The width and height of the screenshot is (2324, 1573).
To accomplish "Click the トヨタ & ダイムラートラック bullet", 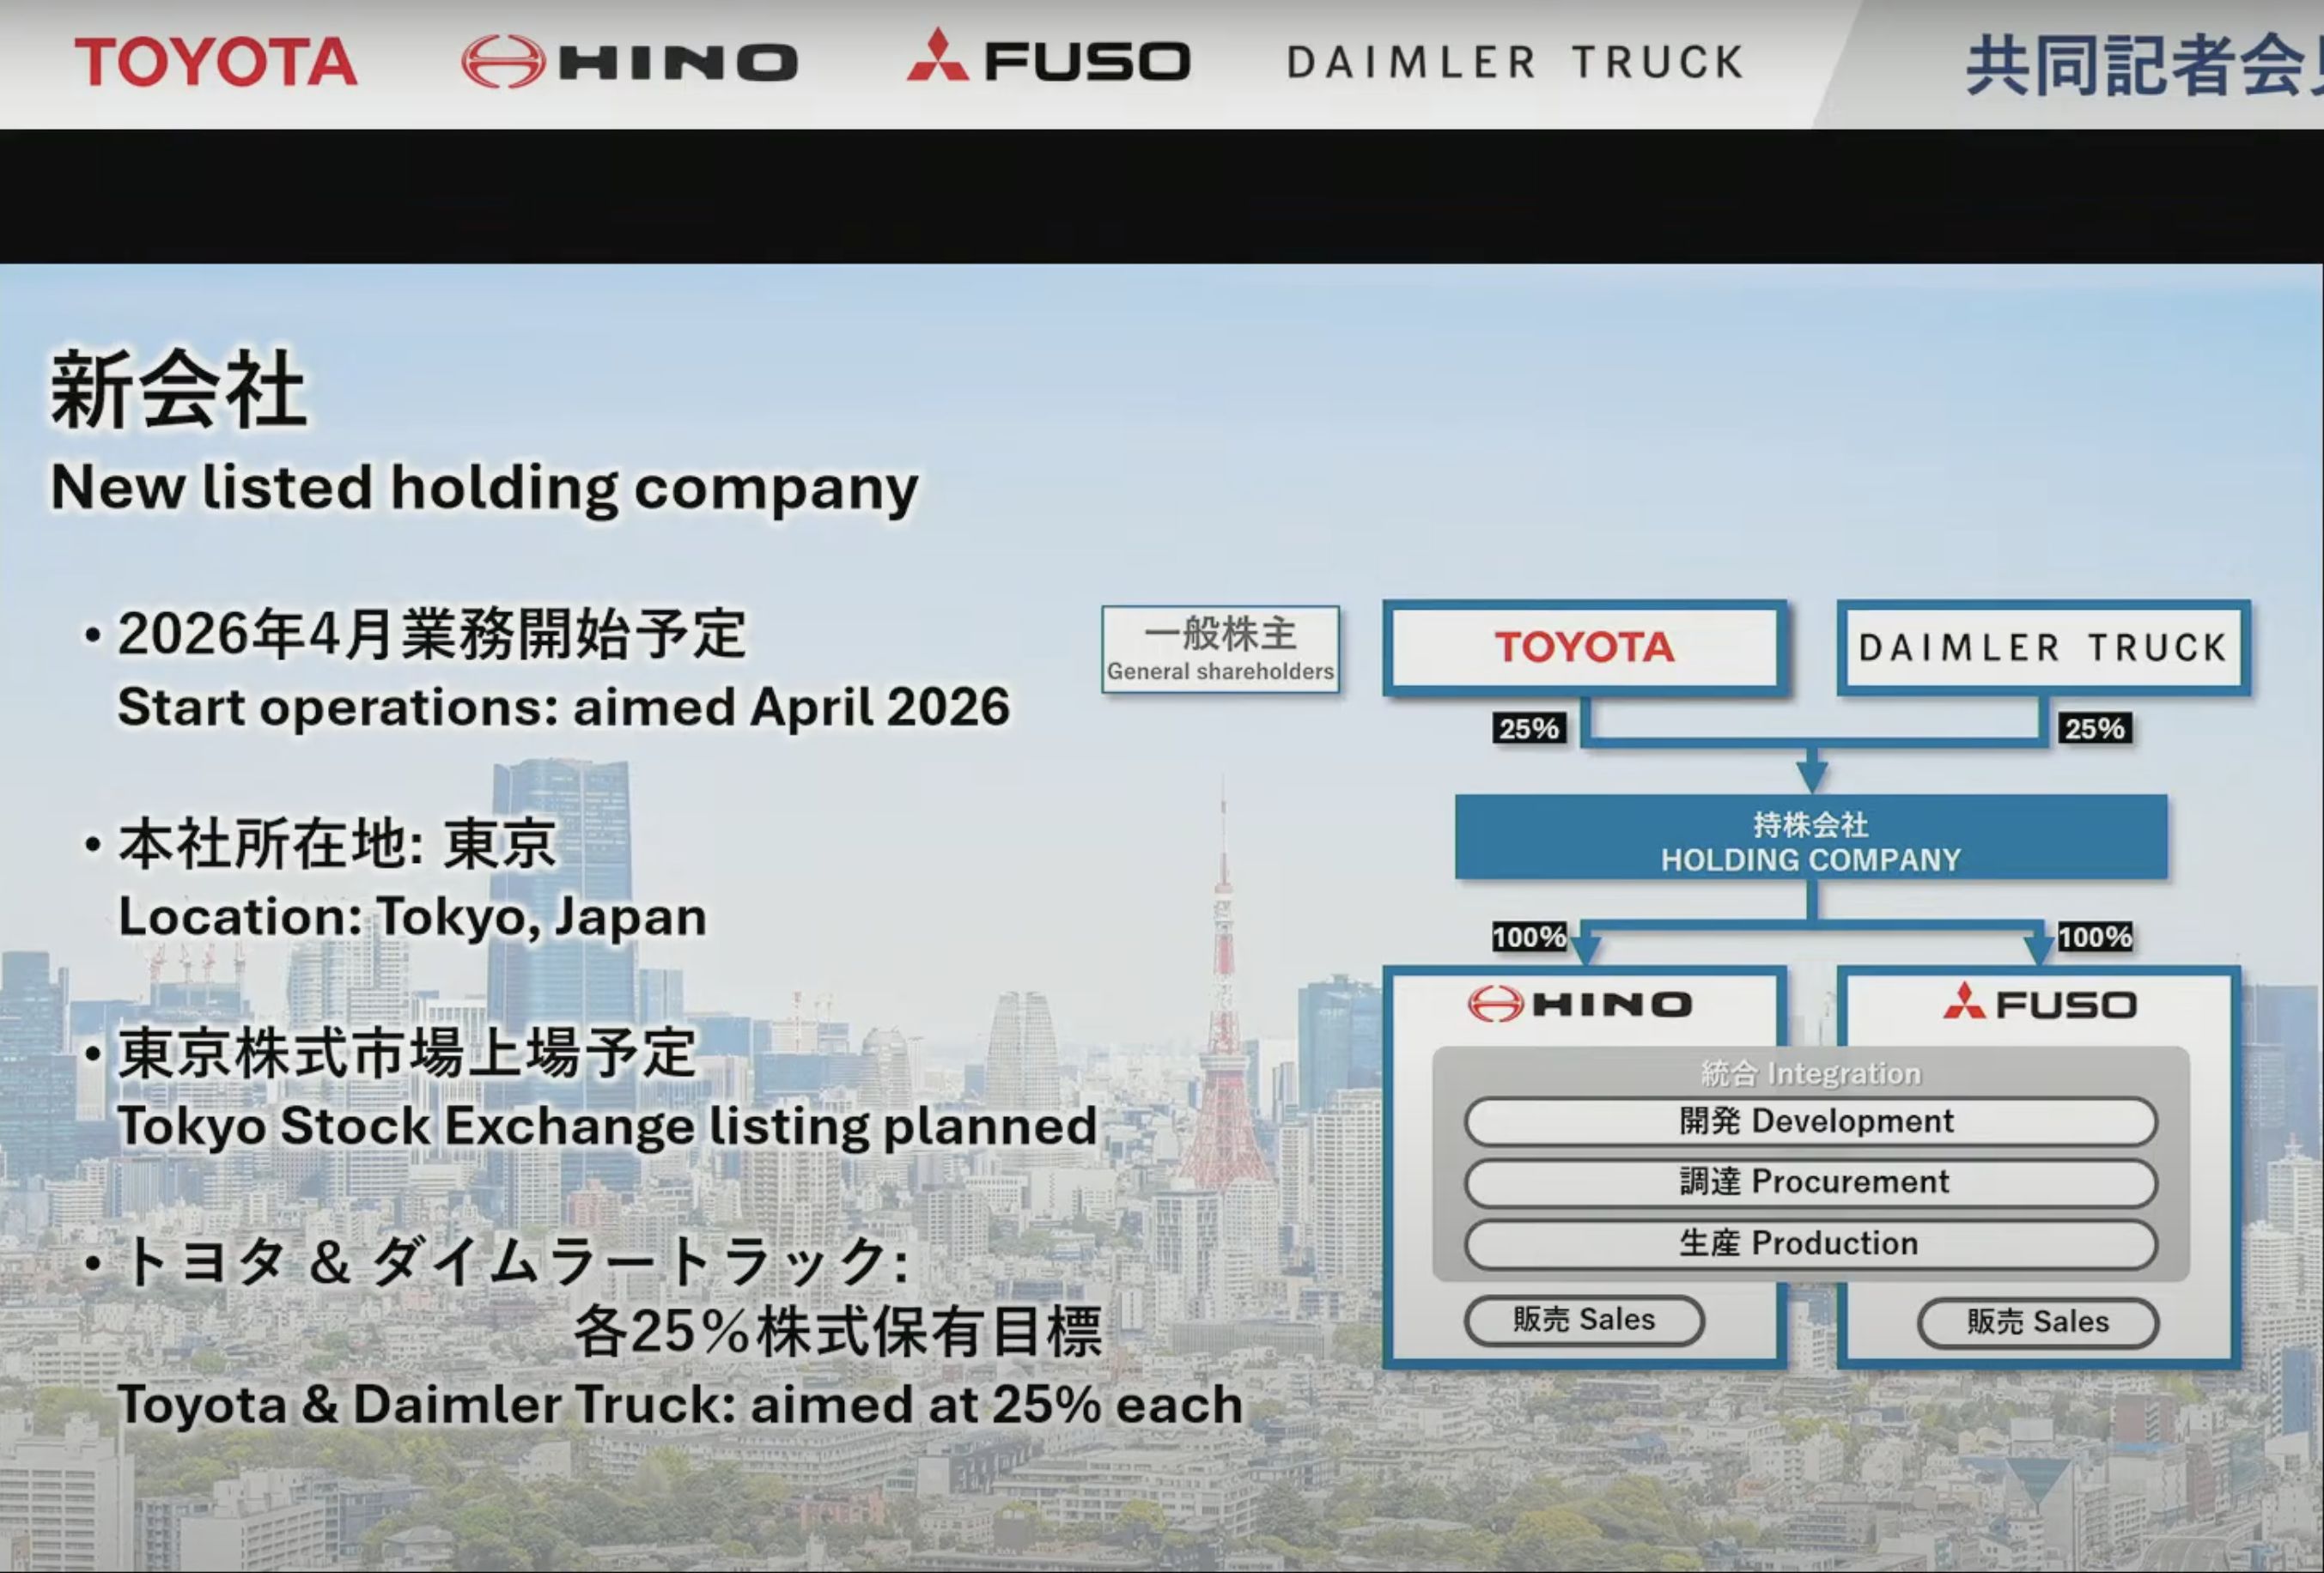I will click(x=515, y=1261).
